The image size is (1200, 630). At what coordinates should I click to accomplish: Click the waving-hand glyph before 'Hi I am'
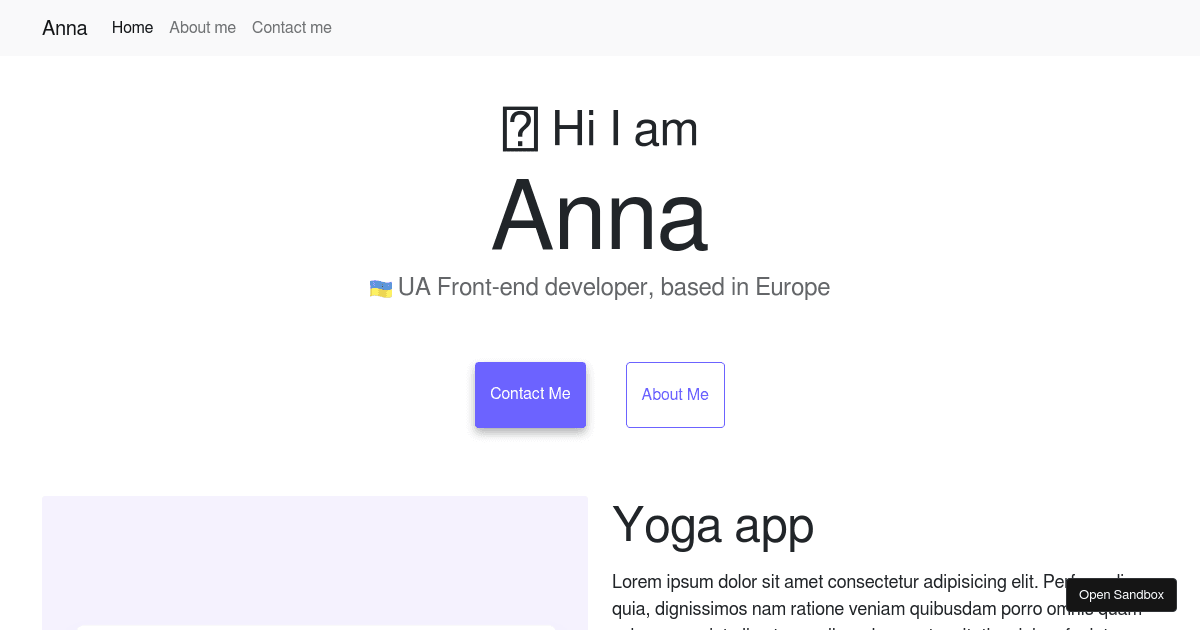click(x=518, y=128)
